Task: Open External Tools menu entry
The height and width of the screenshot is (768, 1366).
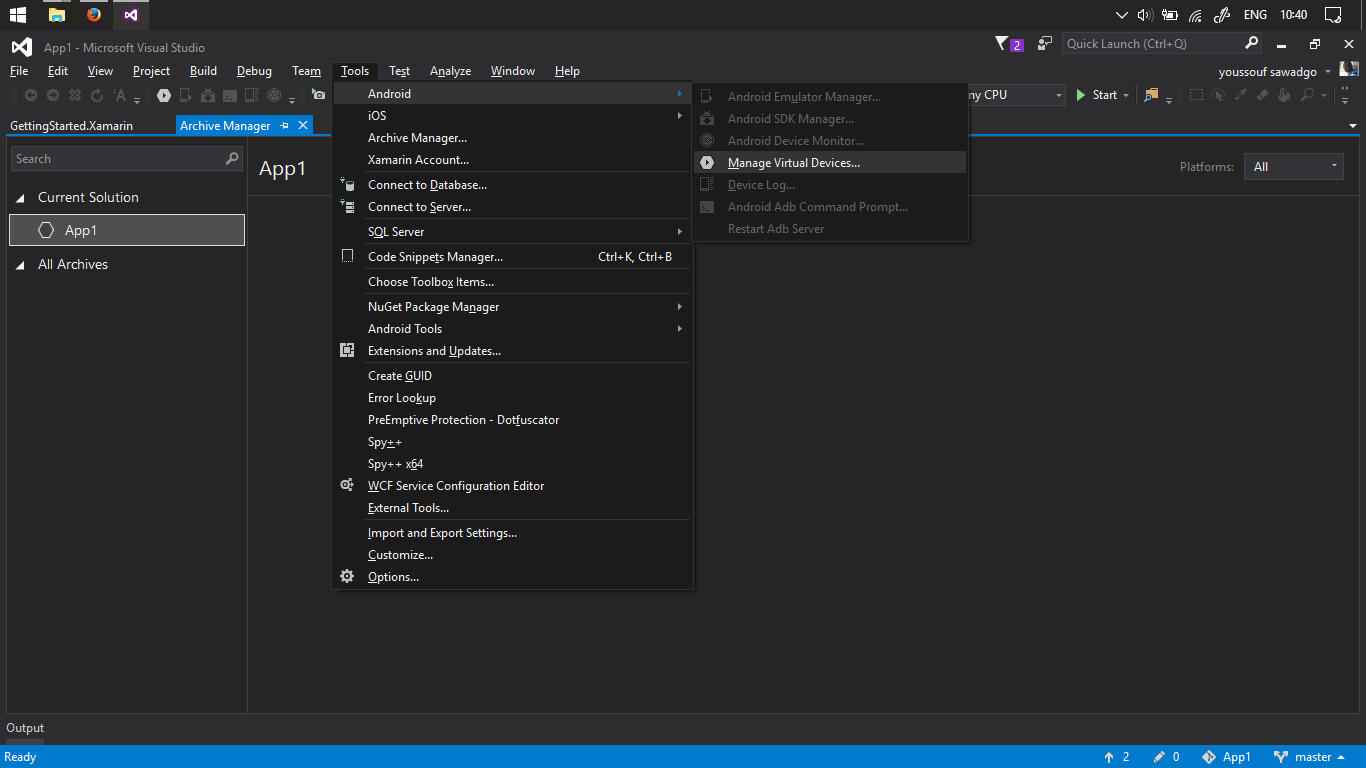Action: [513, 508]
